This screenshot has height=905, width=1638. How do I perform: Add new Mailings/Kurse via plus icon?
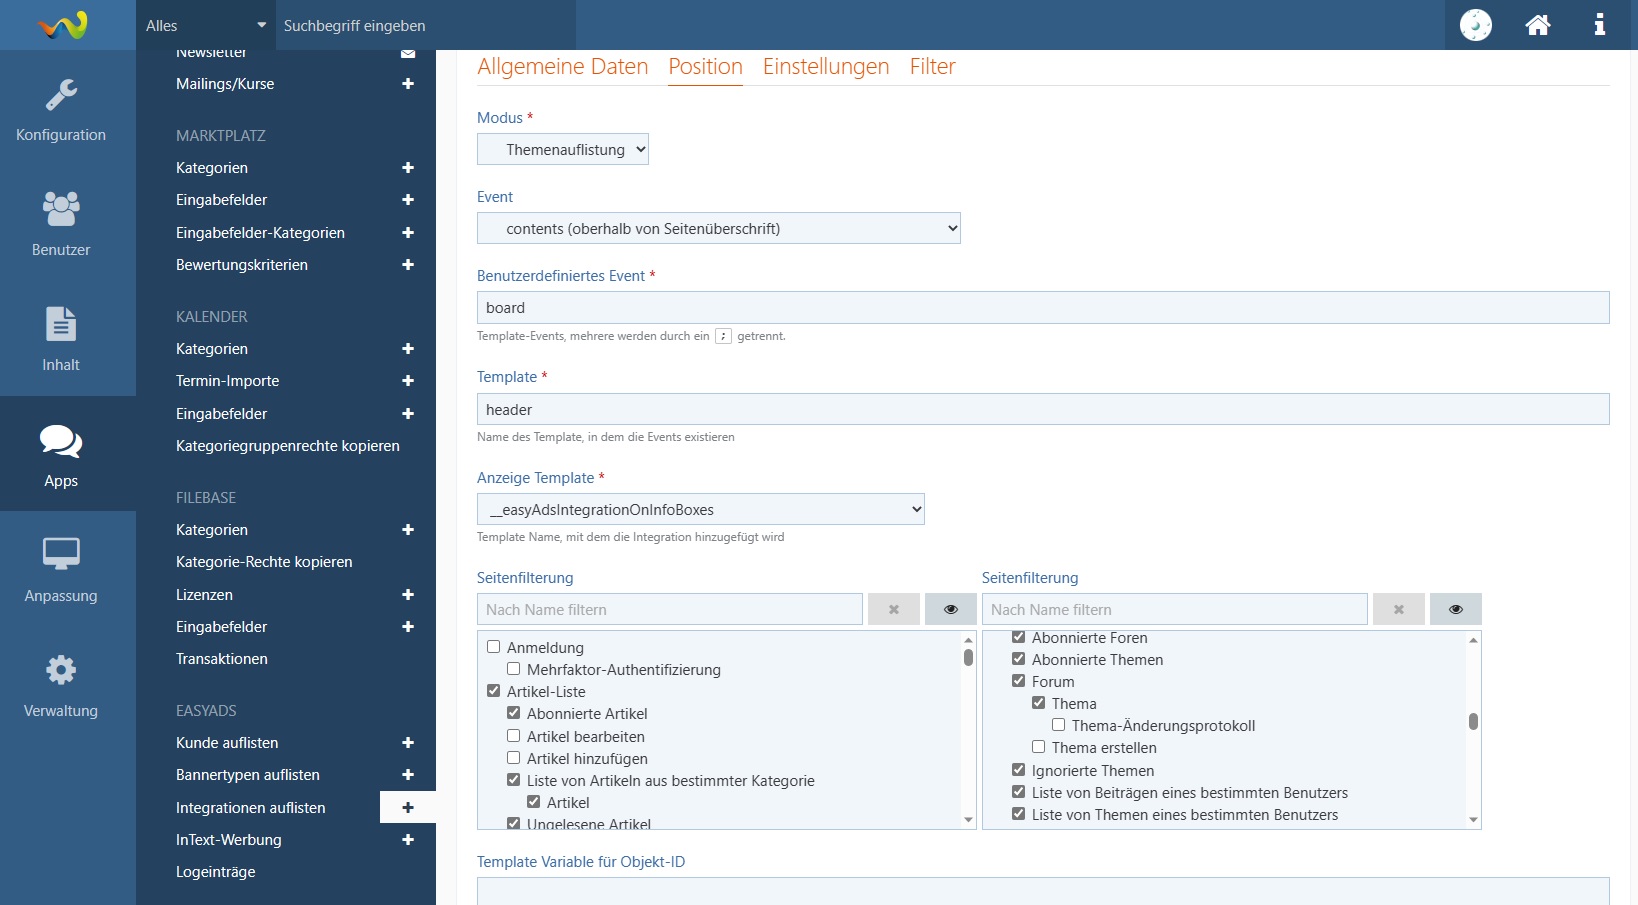tap(408, 84)
